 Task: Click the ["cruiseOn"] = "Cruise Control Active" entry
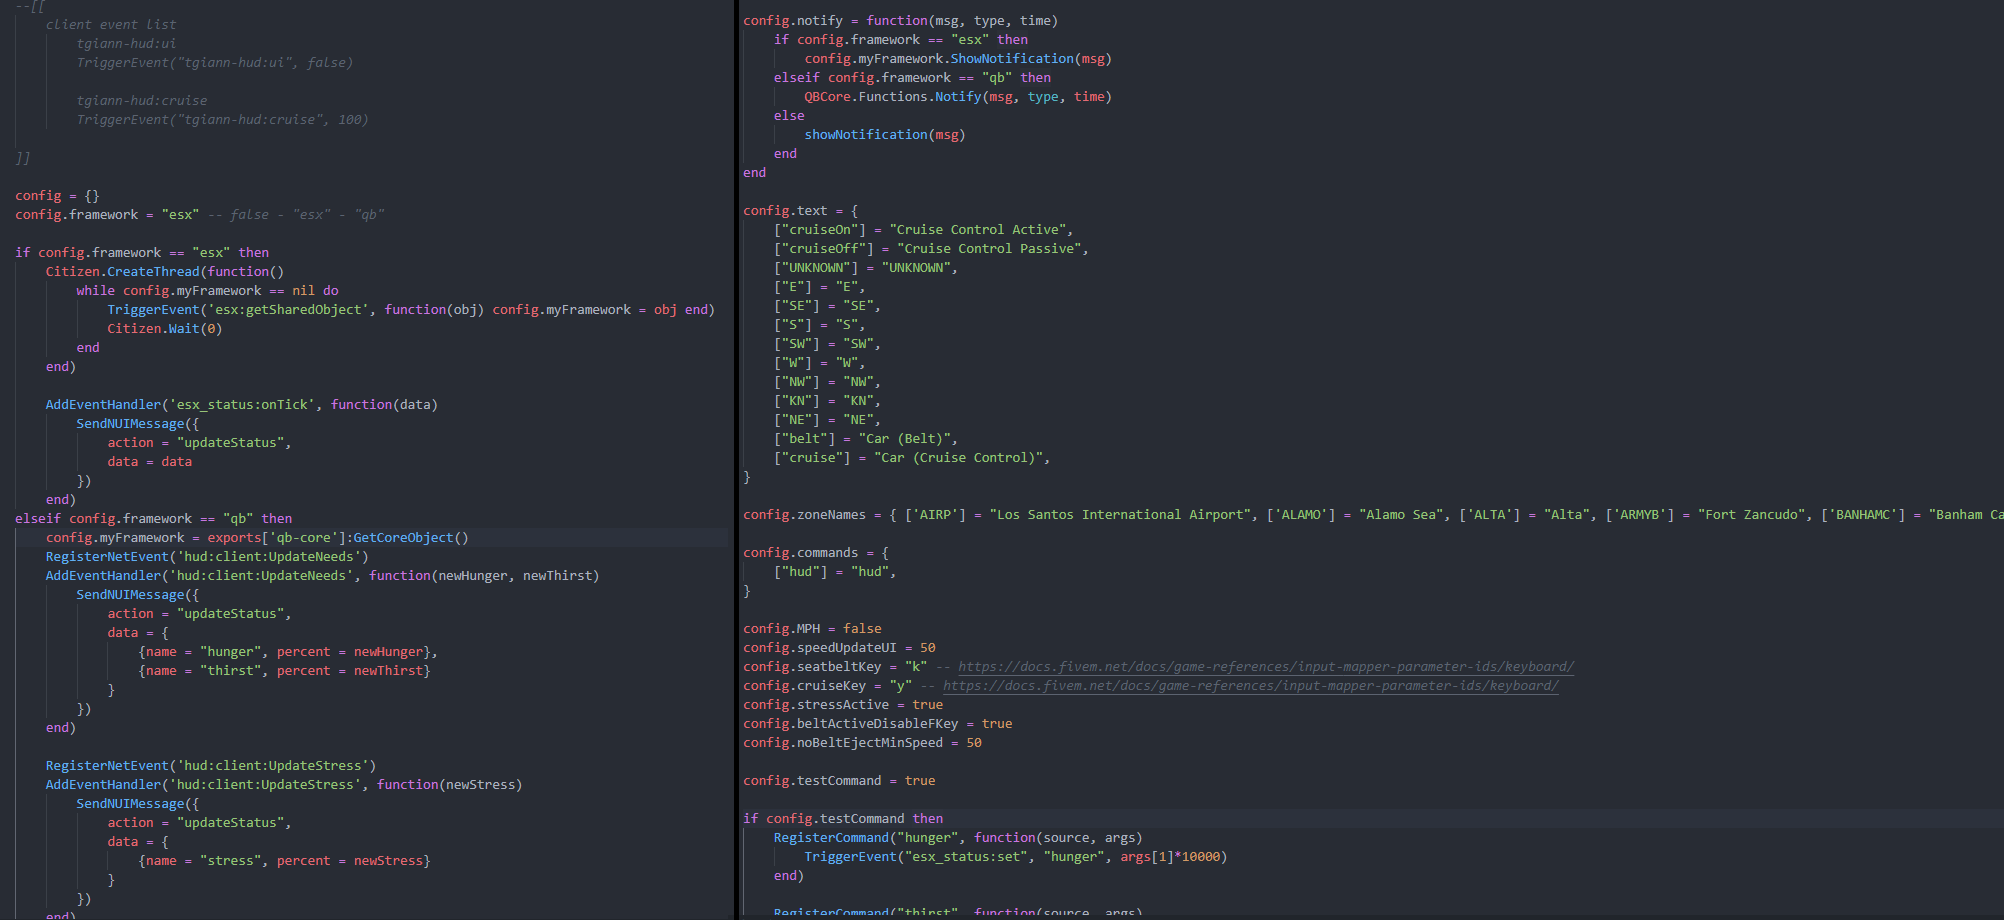[924, 229]
